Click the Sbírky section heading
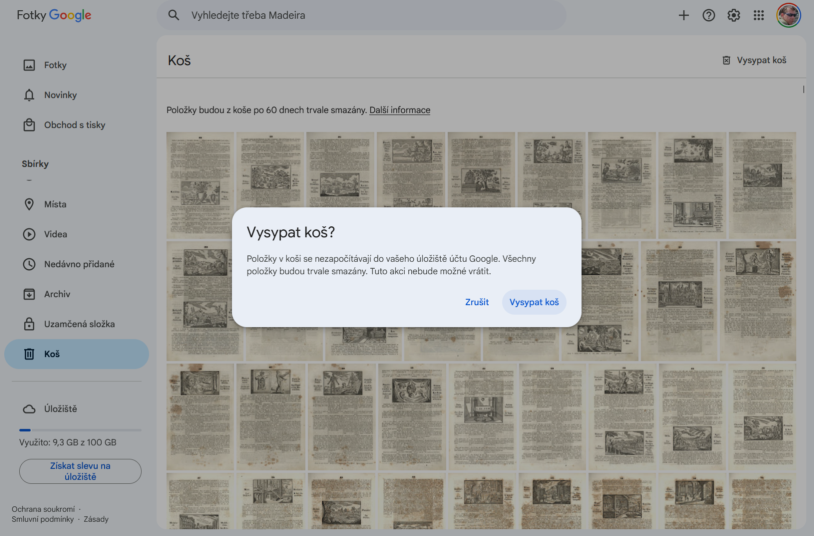The image size is (814, 536). (x=35, y=164)
